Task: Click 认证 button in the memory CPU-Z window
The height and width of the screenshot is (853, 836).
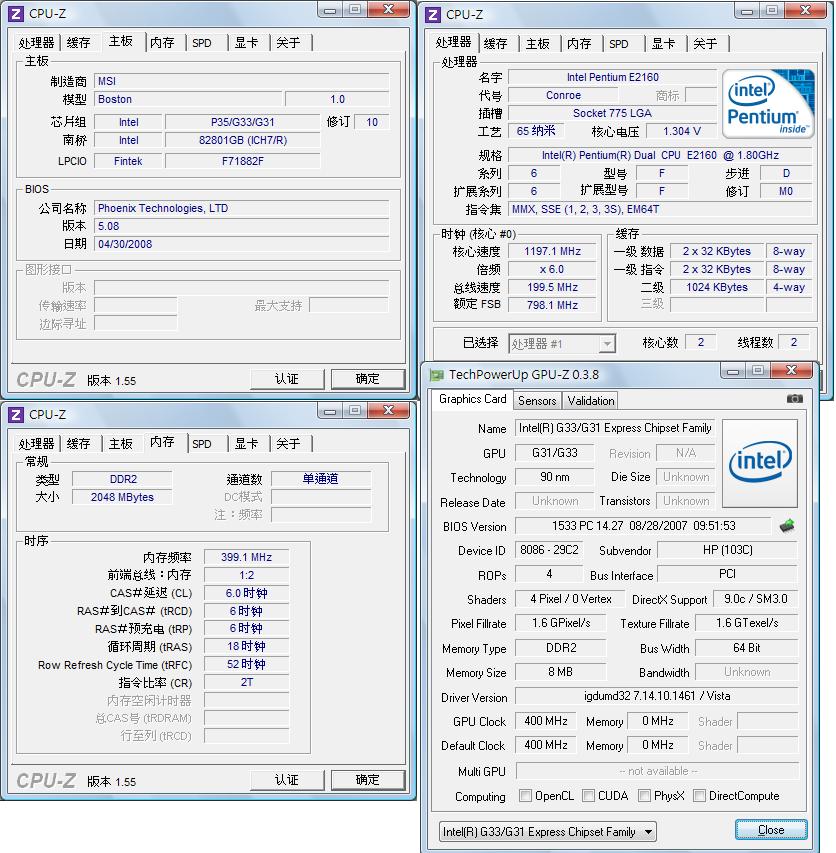Action: click(287, 780)
